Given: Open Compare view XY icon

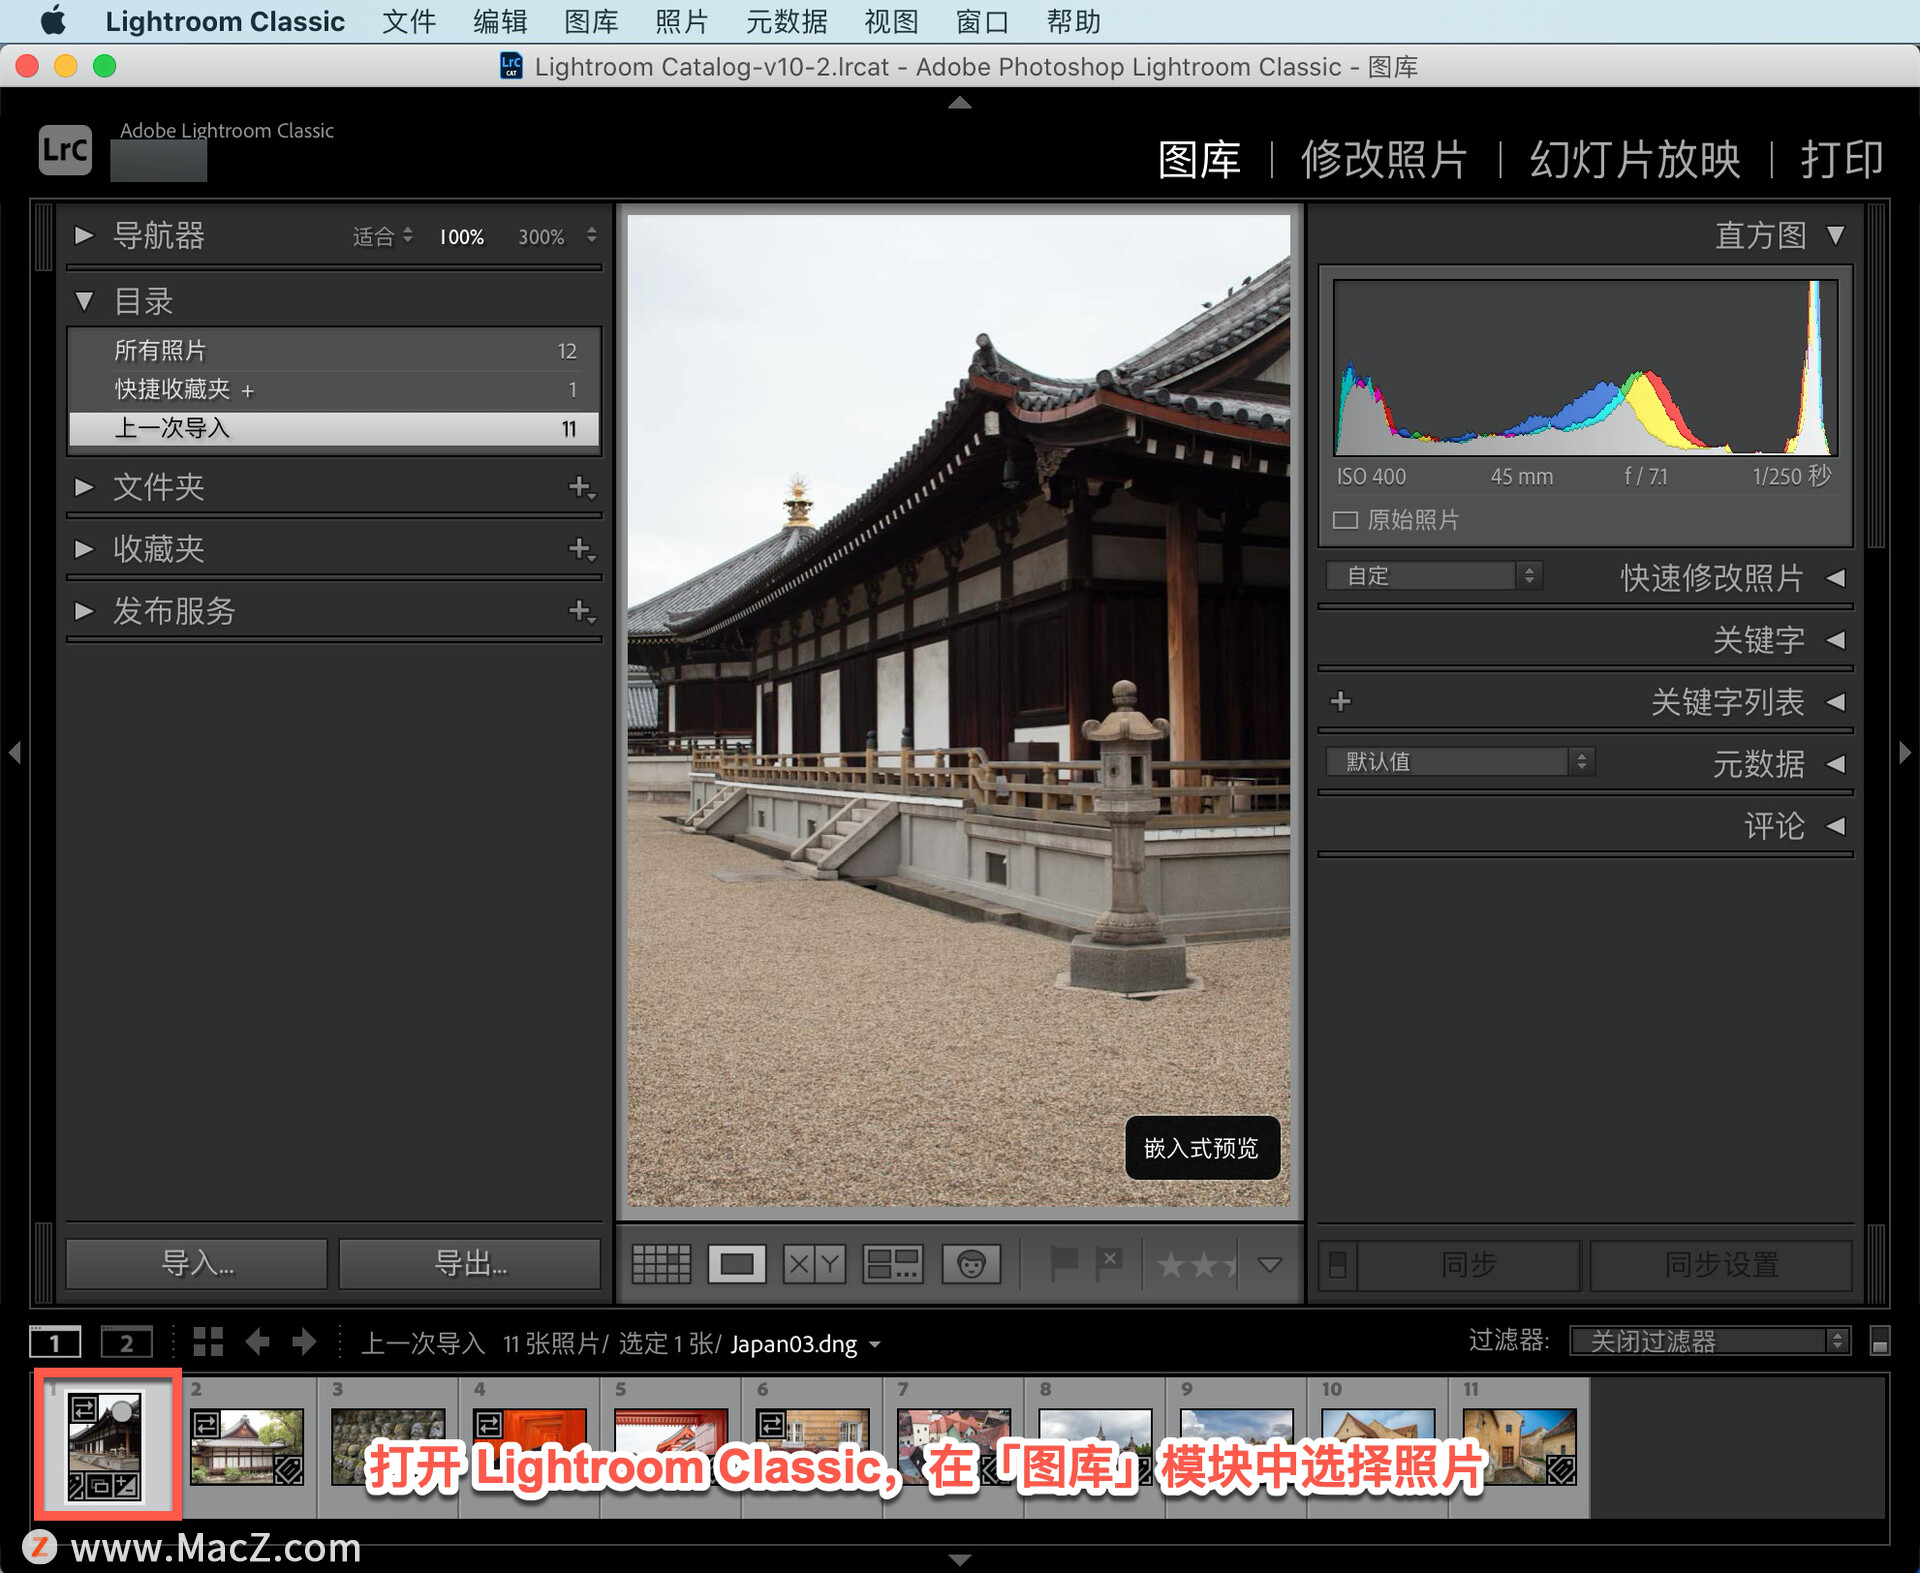Looking at the screenshot, I should click(814, 1264).
